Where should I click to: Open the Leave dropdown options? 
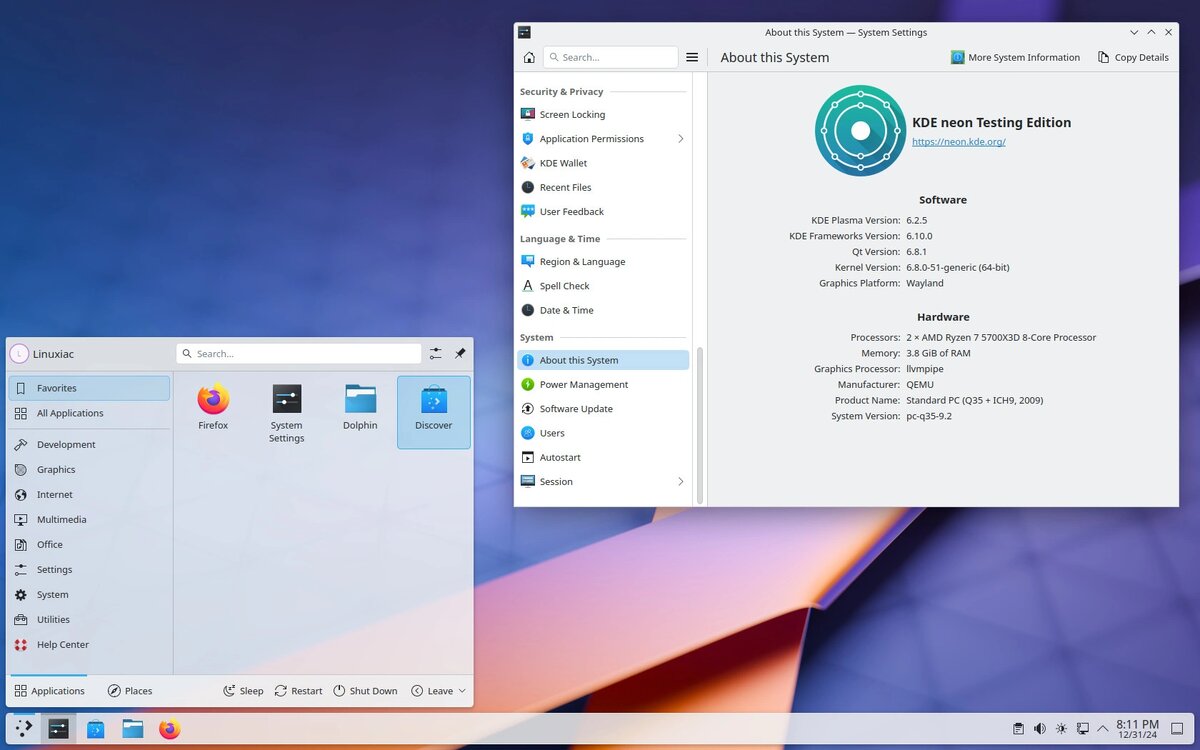click(x=462, y=690)
